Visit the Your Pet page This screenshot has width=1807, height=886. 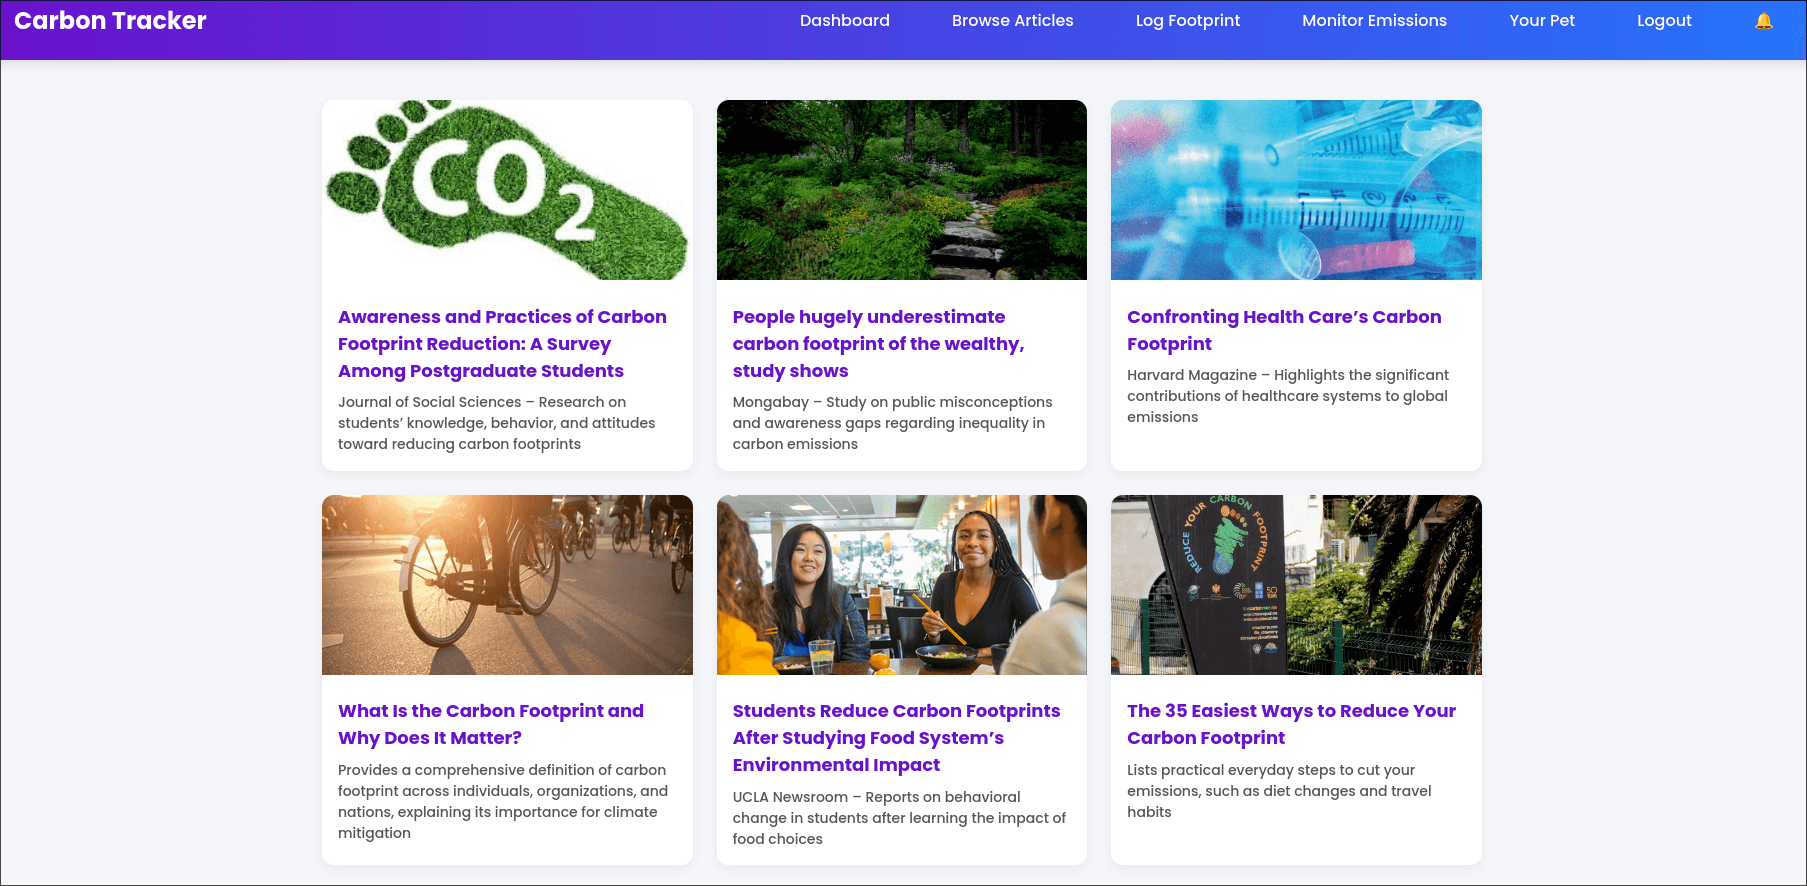[1542, 21]
